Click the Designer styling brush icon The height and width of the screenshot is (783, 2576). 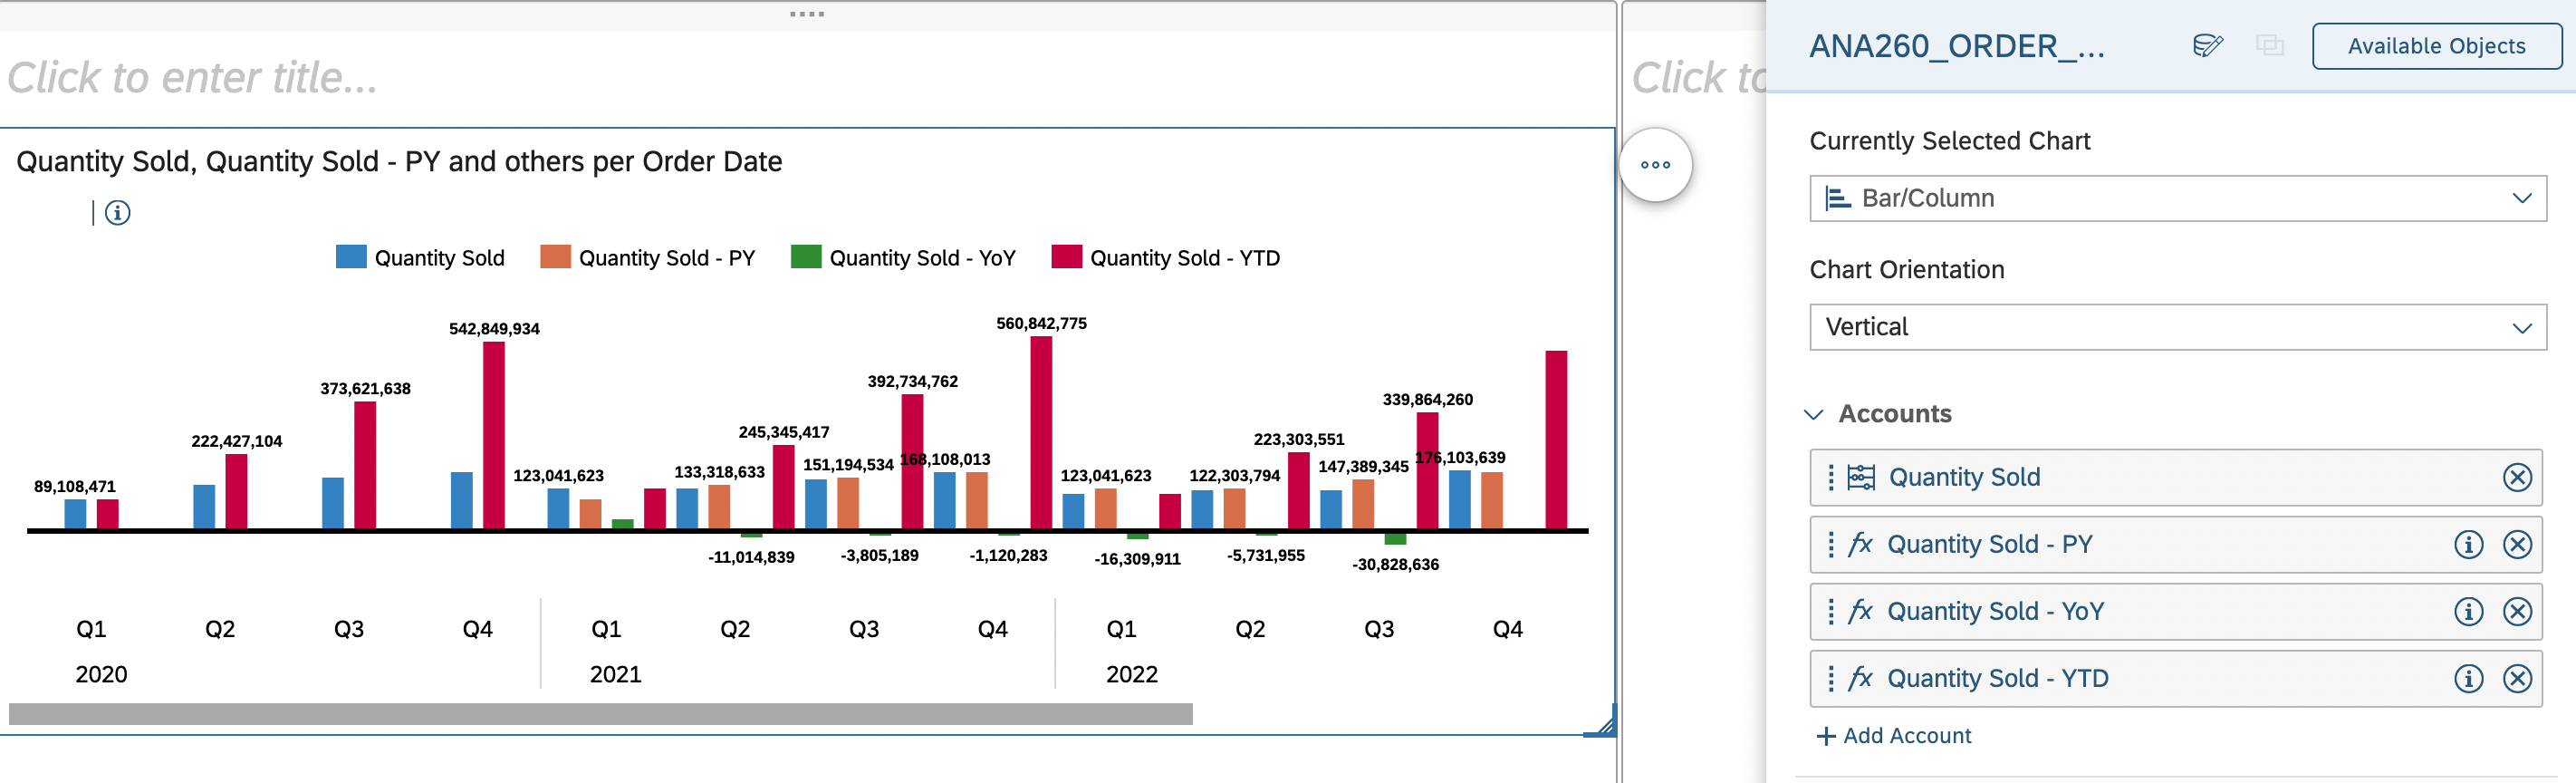tap(2207, 46)
